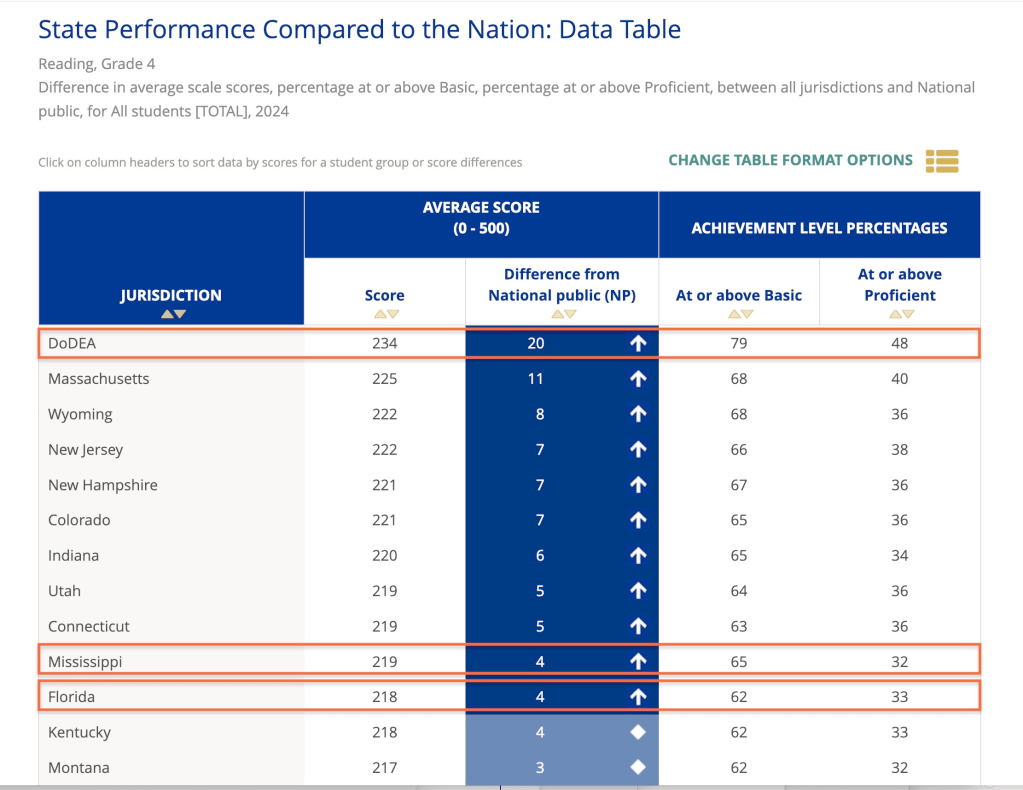The image size is (1023, 790).
Task: Open Change Table Format Options
Action: [790, 160]
